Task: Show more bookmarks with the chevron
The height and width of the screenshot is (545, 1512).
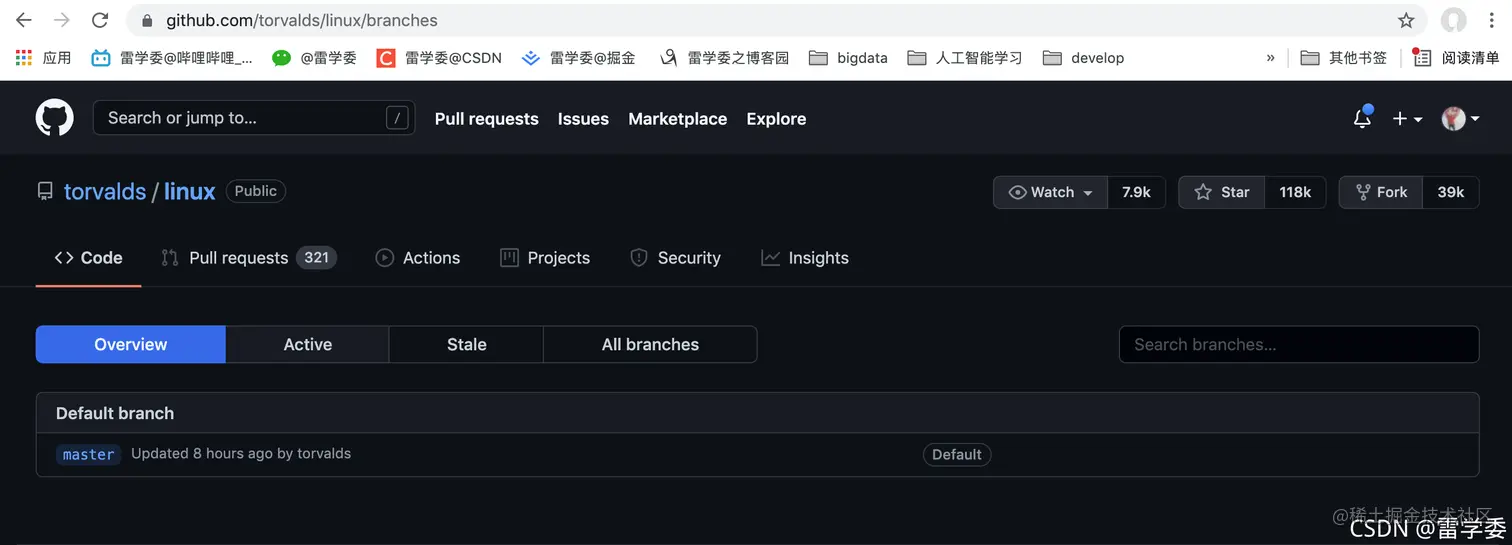Action: [x=1270, y=58]
